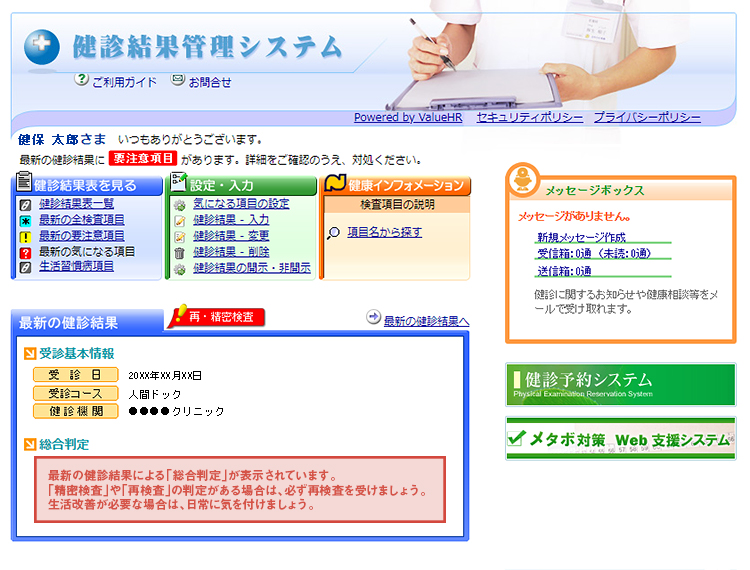
Task: Open 健診結果表一覧 link
Action: tap(77, 204)
